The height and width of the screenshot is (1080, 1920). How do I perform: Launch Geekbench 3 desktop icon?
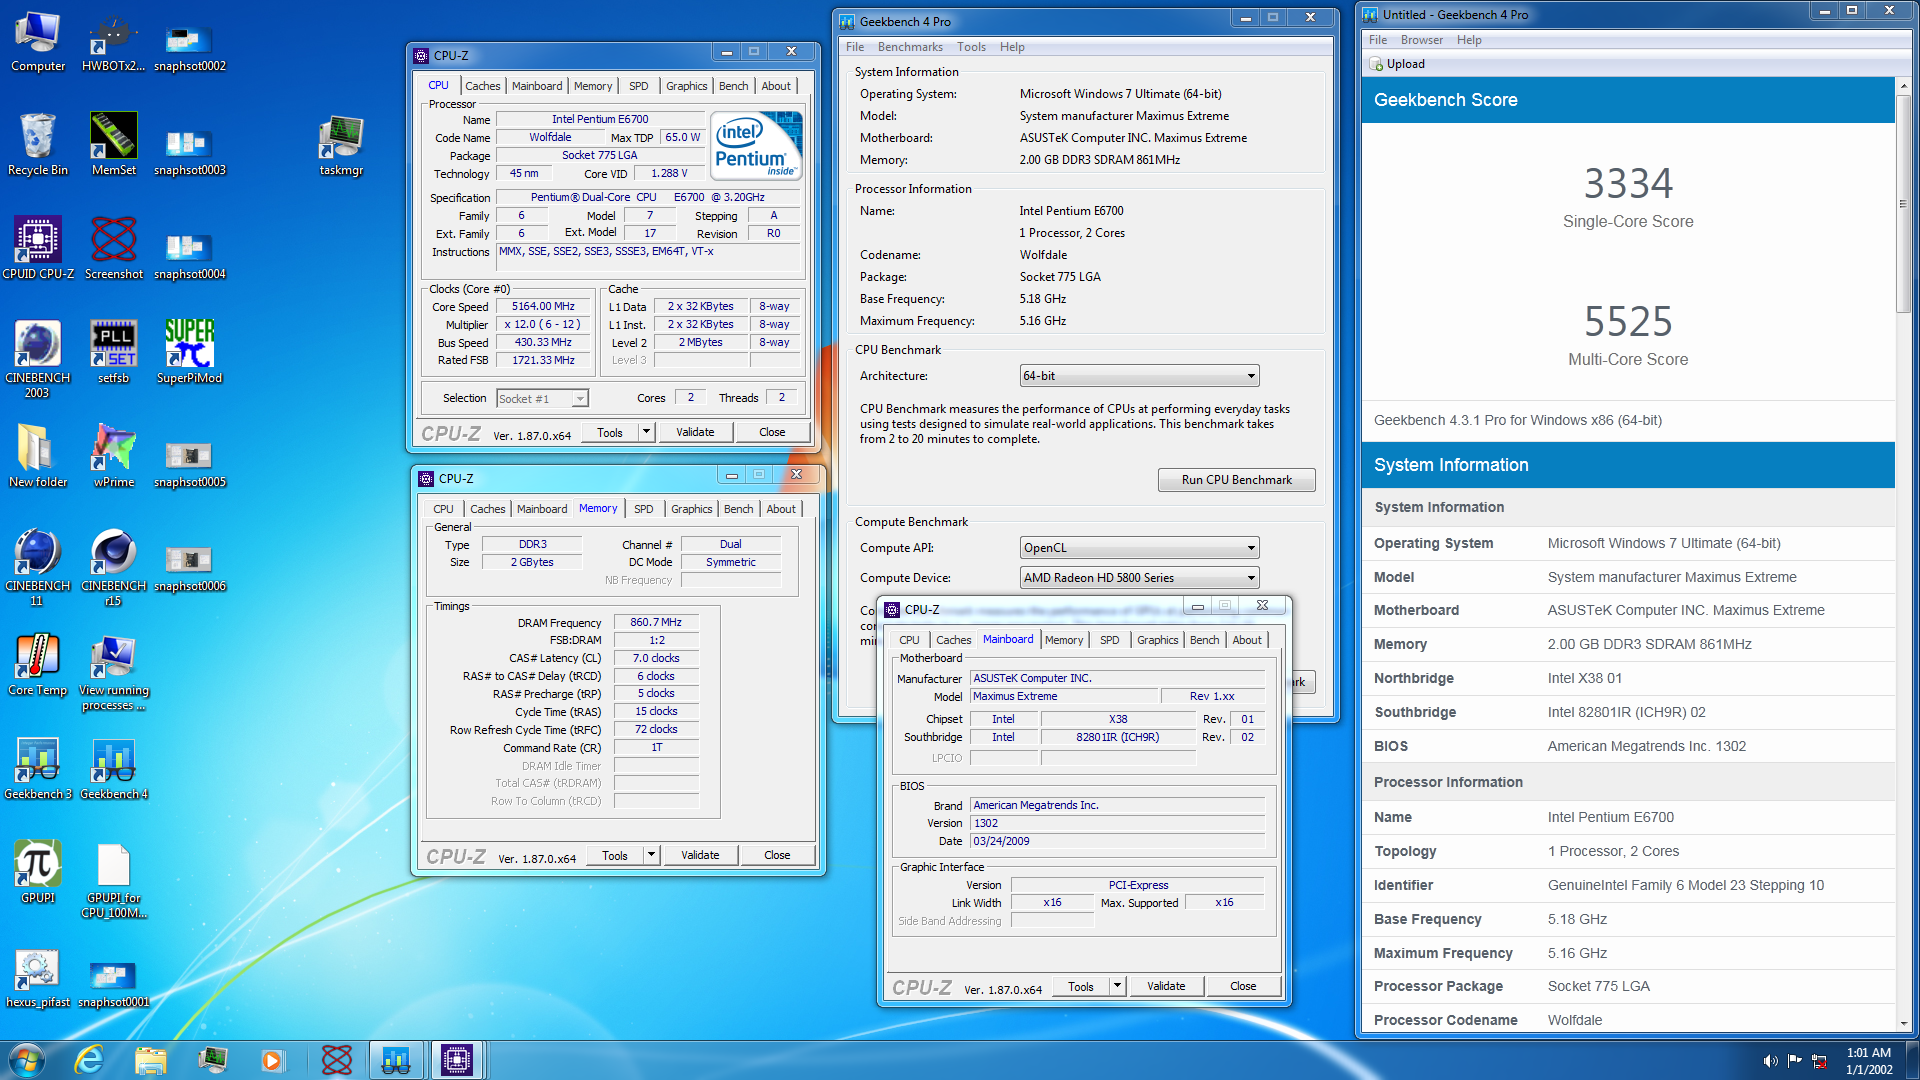38,770
